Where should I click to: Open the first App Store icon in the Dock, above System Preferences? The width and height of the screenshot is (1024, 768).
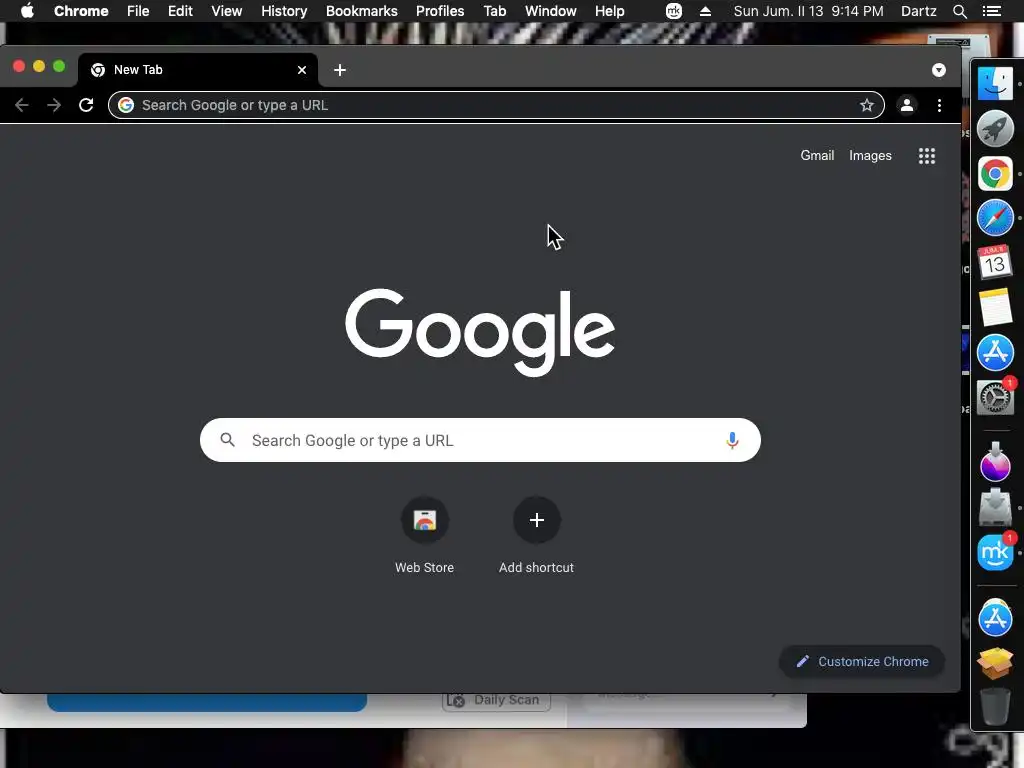click(995, 352)
